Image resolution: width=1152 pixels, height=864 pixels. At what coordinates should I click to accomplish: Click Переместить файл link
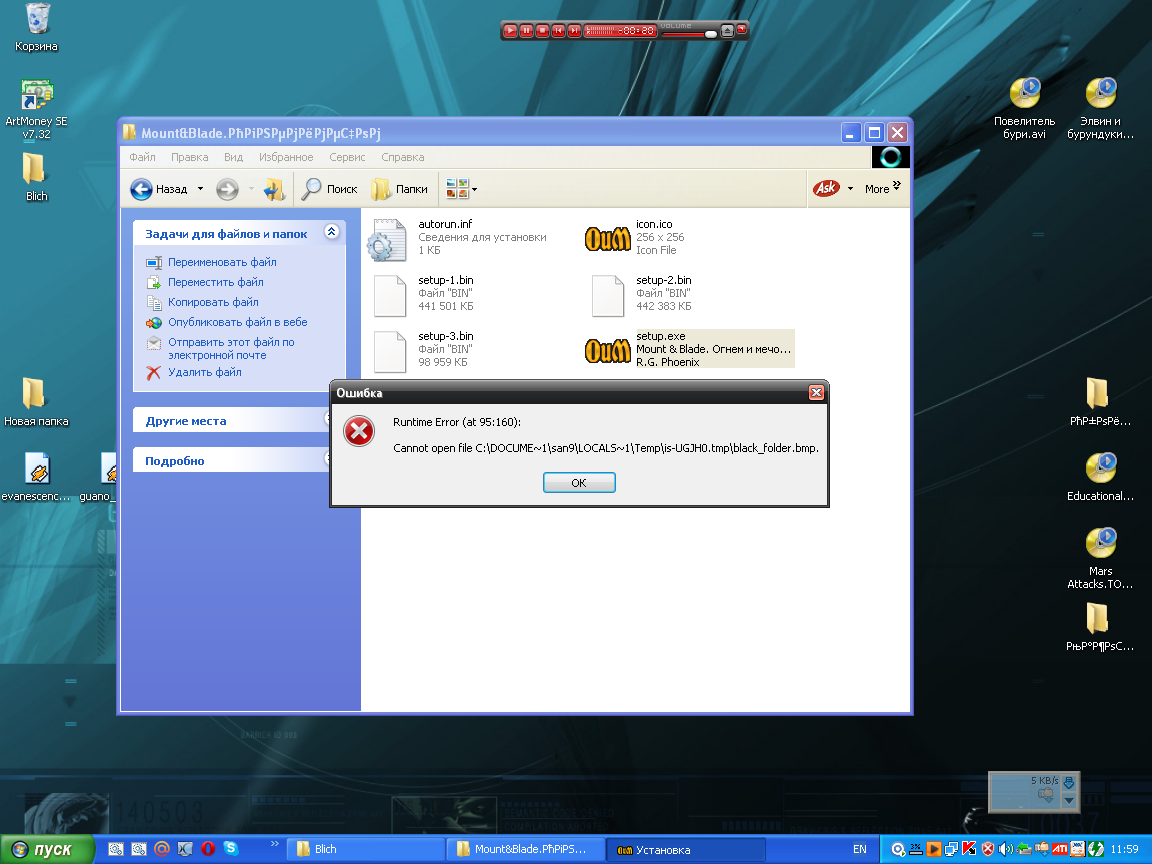click(x=215, y=282)
